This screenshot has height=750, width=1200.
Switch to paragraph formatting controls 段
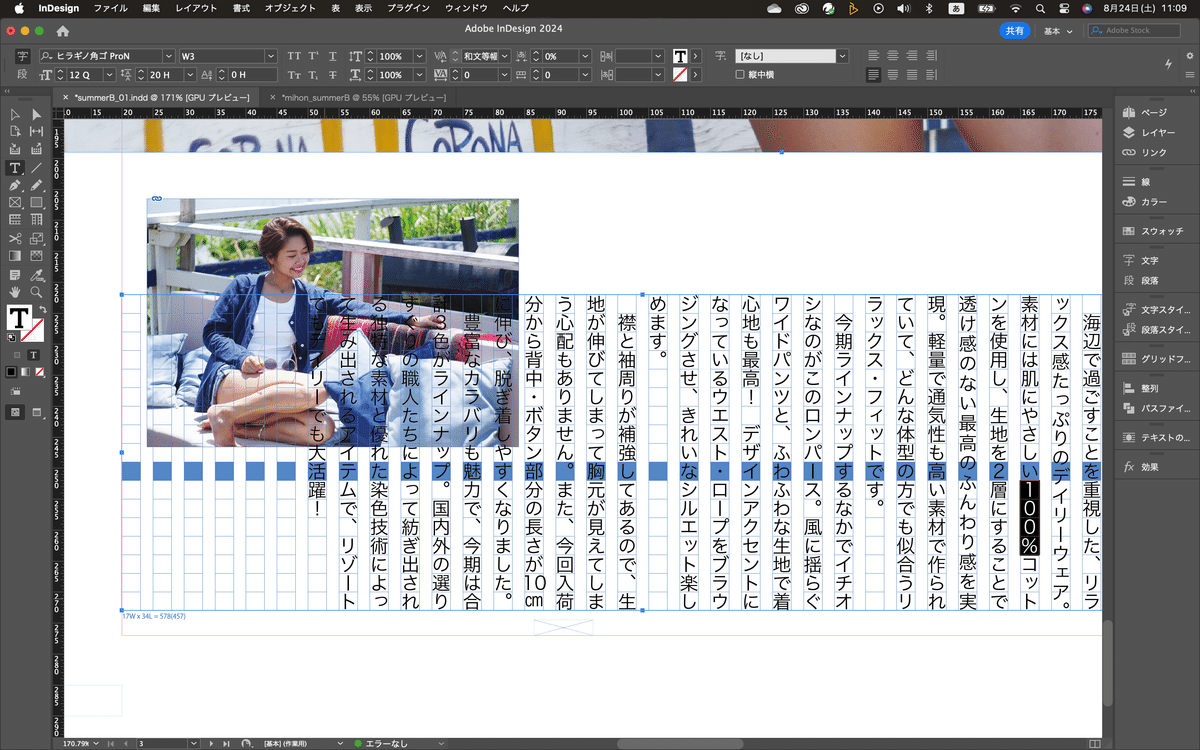[22, 75]
